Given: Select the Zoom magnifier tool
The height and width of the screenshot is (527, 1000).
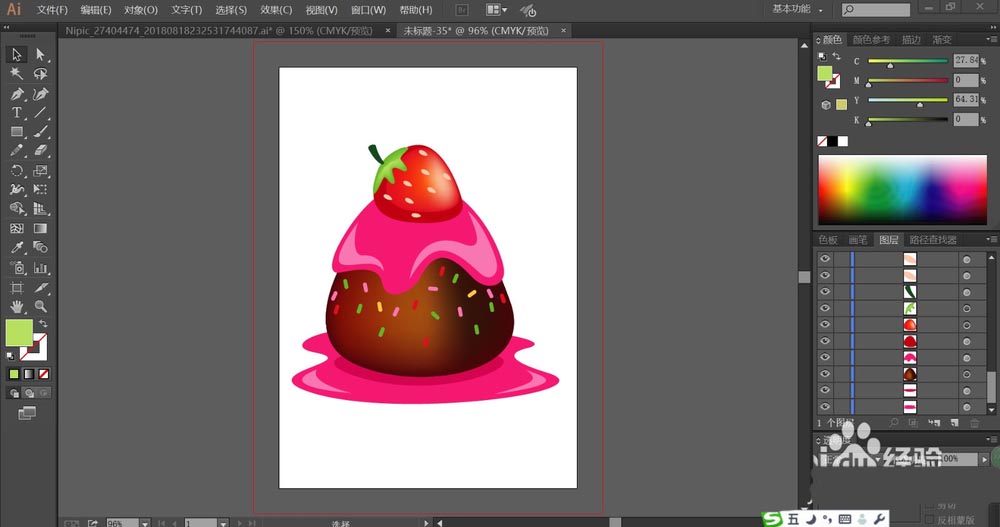Looking at the screenshot, I should tap(40, 307).
